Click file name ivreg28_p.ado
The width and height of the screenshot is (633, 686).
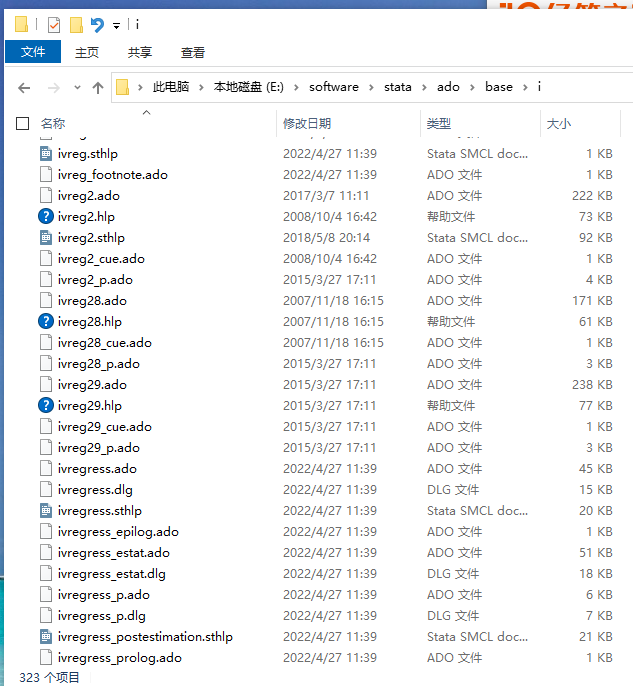click(x=98, y=364)
